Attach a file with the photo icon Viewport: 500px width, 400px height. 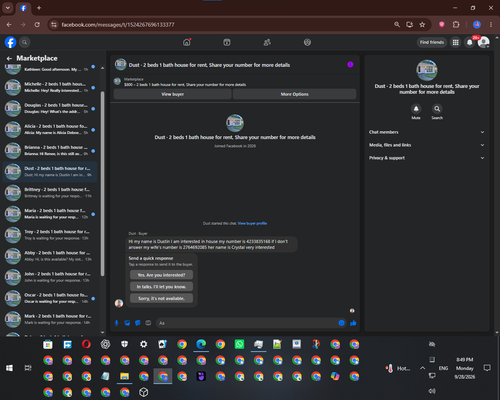(127, 323)
